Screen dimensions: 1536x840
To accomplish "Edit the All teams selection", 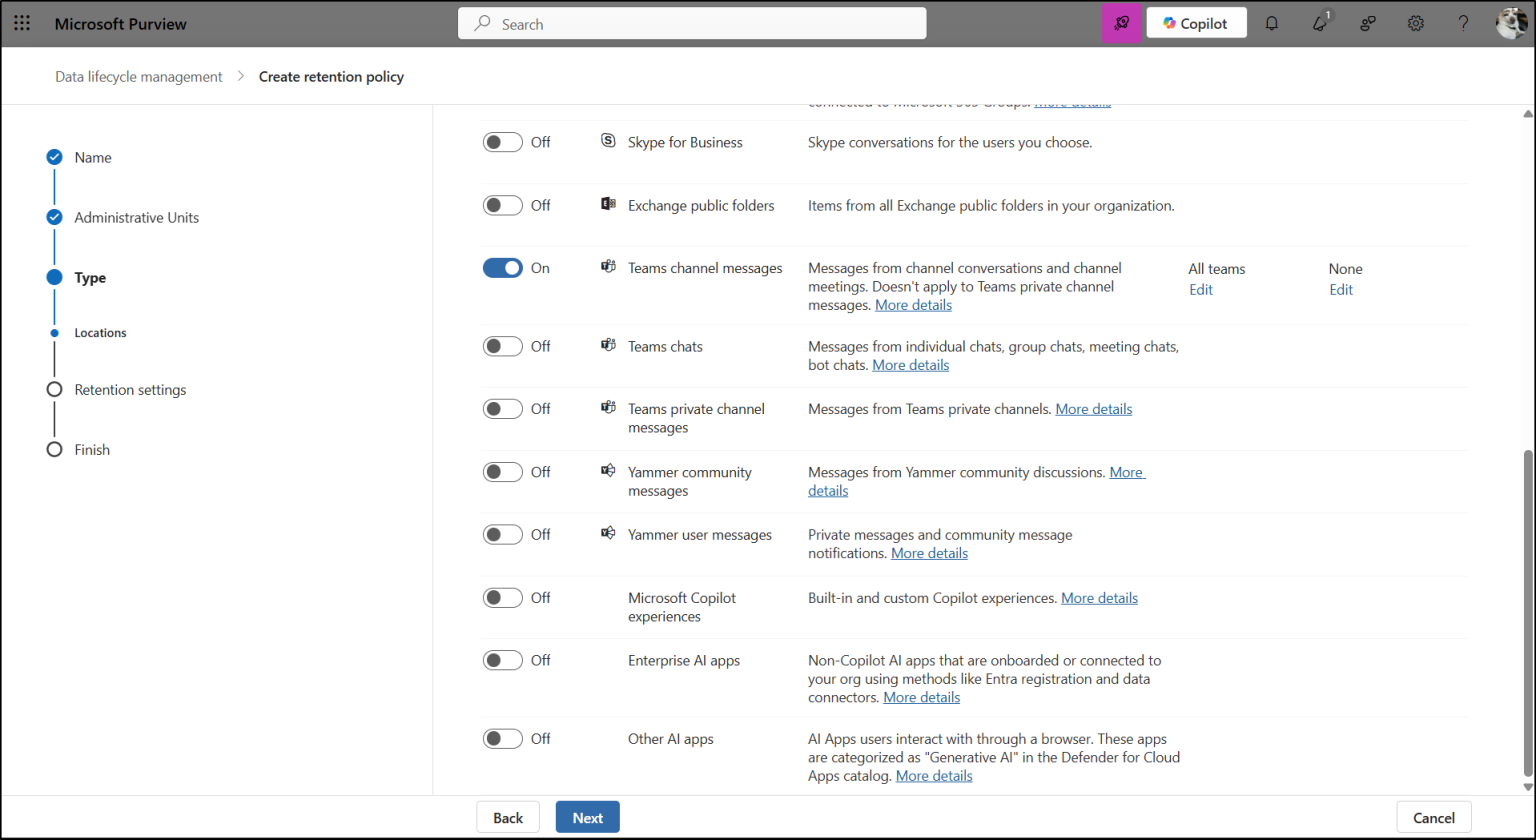I will pos(1199,289).
